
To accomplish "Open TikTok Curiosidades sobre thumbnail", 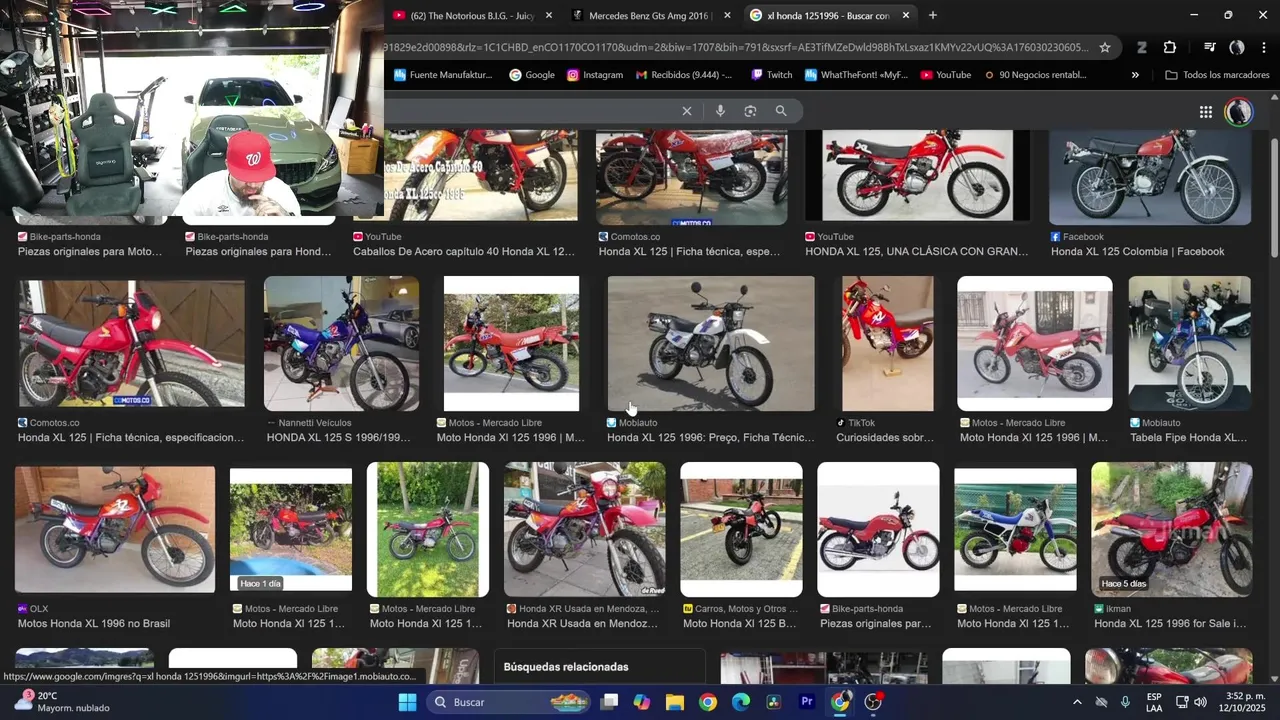I will coord(887,344).
